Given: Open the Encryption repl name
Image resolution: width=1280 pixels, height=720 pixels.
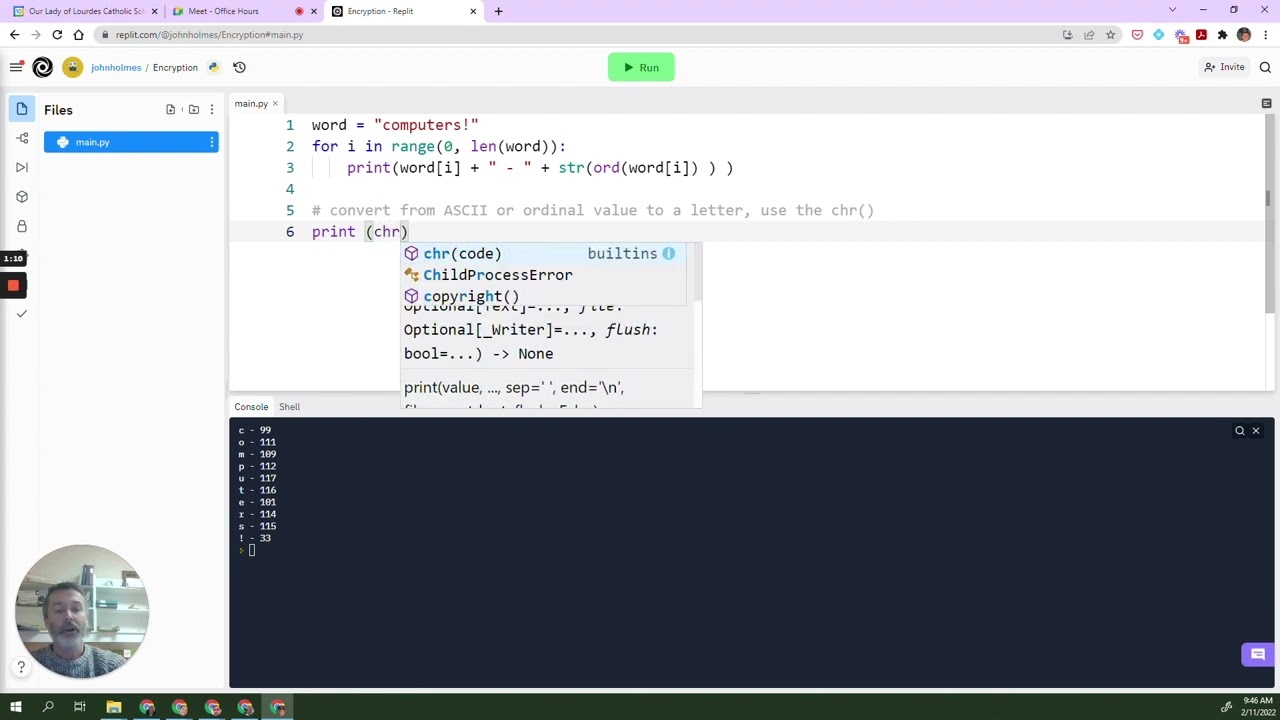Looking at the screenshot, I should tap(175, 67).
